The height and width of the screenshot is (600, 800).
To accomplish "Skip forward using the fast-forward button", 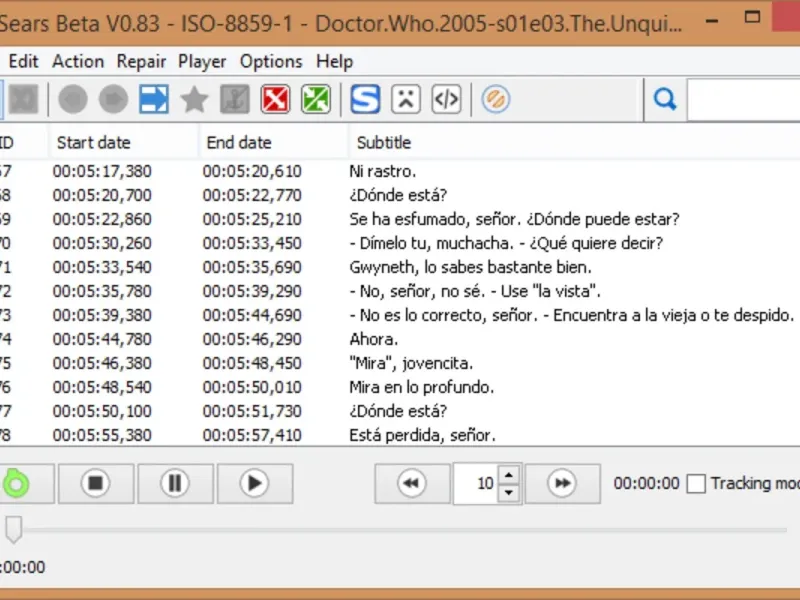I will [x=563, y=483].
